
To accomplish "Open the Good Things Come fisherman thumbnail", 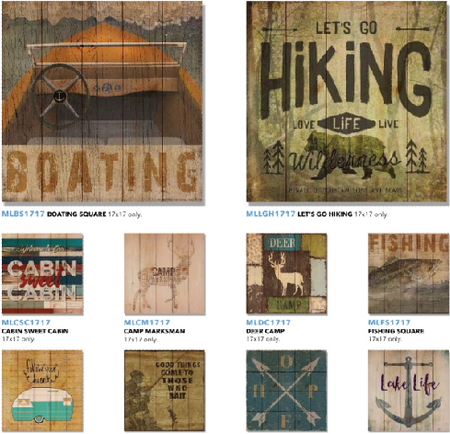I will 165,391.
